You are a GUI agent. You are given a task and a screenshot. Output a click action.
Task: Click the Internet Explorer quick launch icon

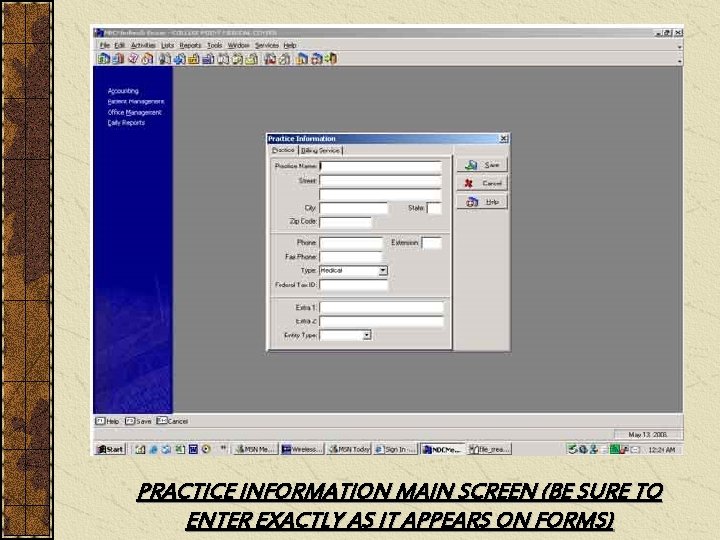pyautogui.click(x=153, y=449)
